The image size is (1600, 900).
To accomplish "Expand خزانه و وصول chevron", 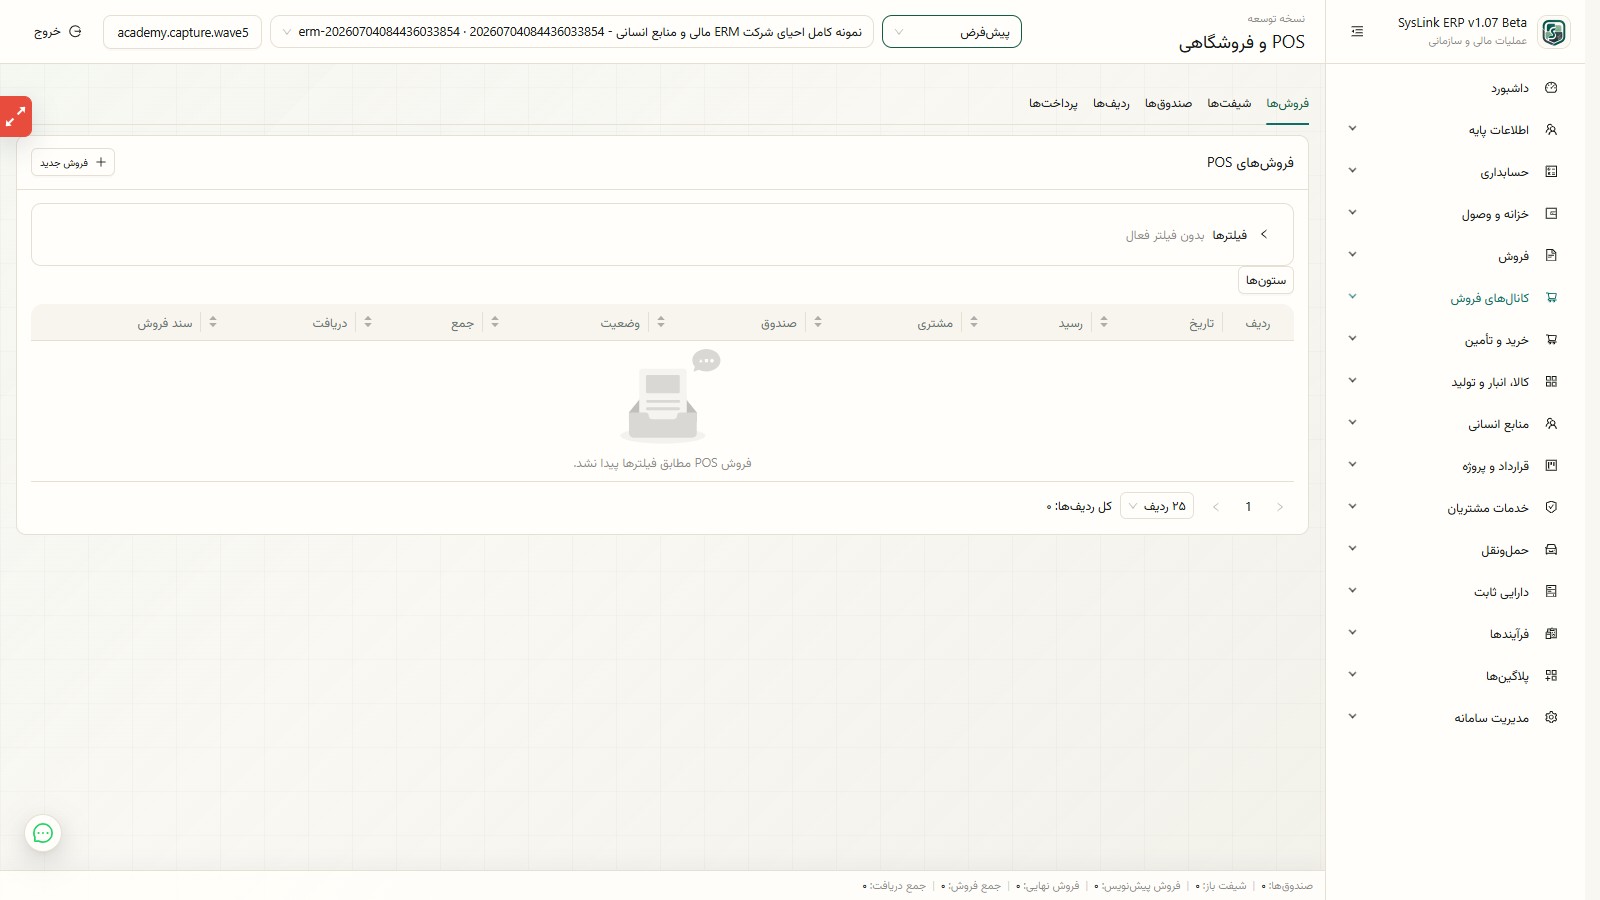I will [1352, 213].
